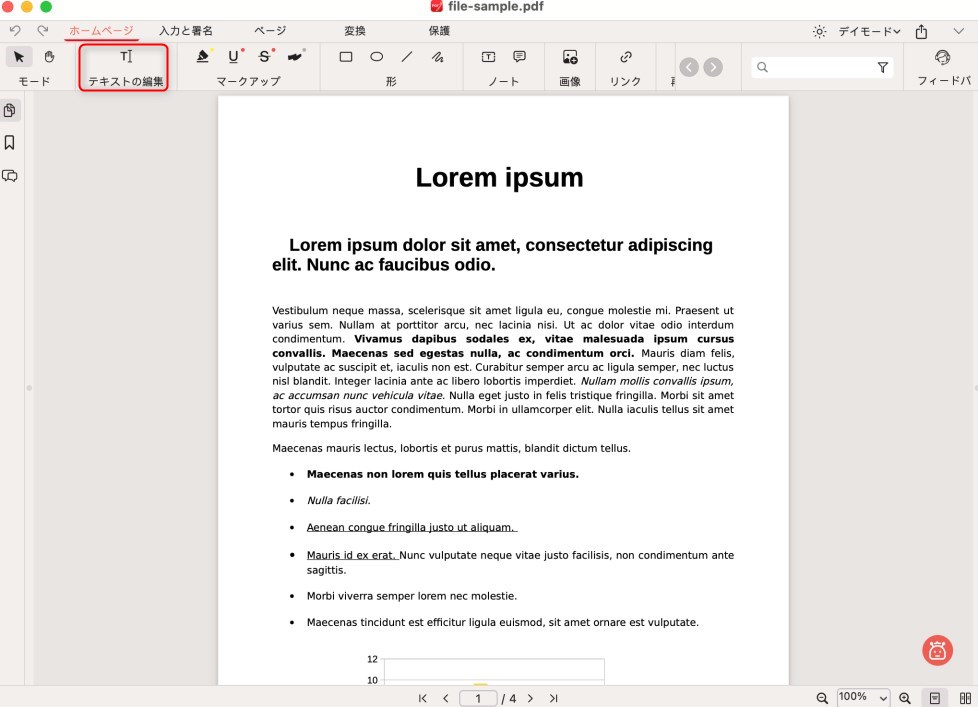Switch to two-page view layout
Viewport: 978px width, 707px height.
tap(965, 698)
